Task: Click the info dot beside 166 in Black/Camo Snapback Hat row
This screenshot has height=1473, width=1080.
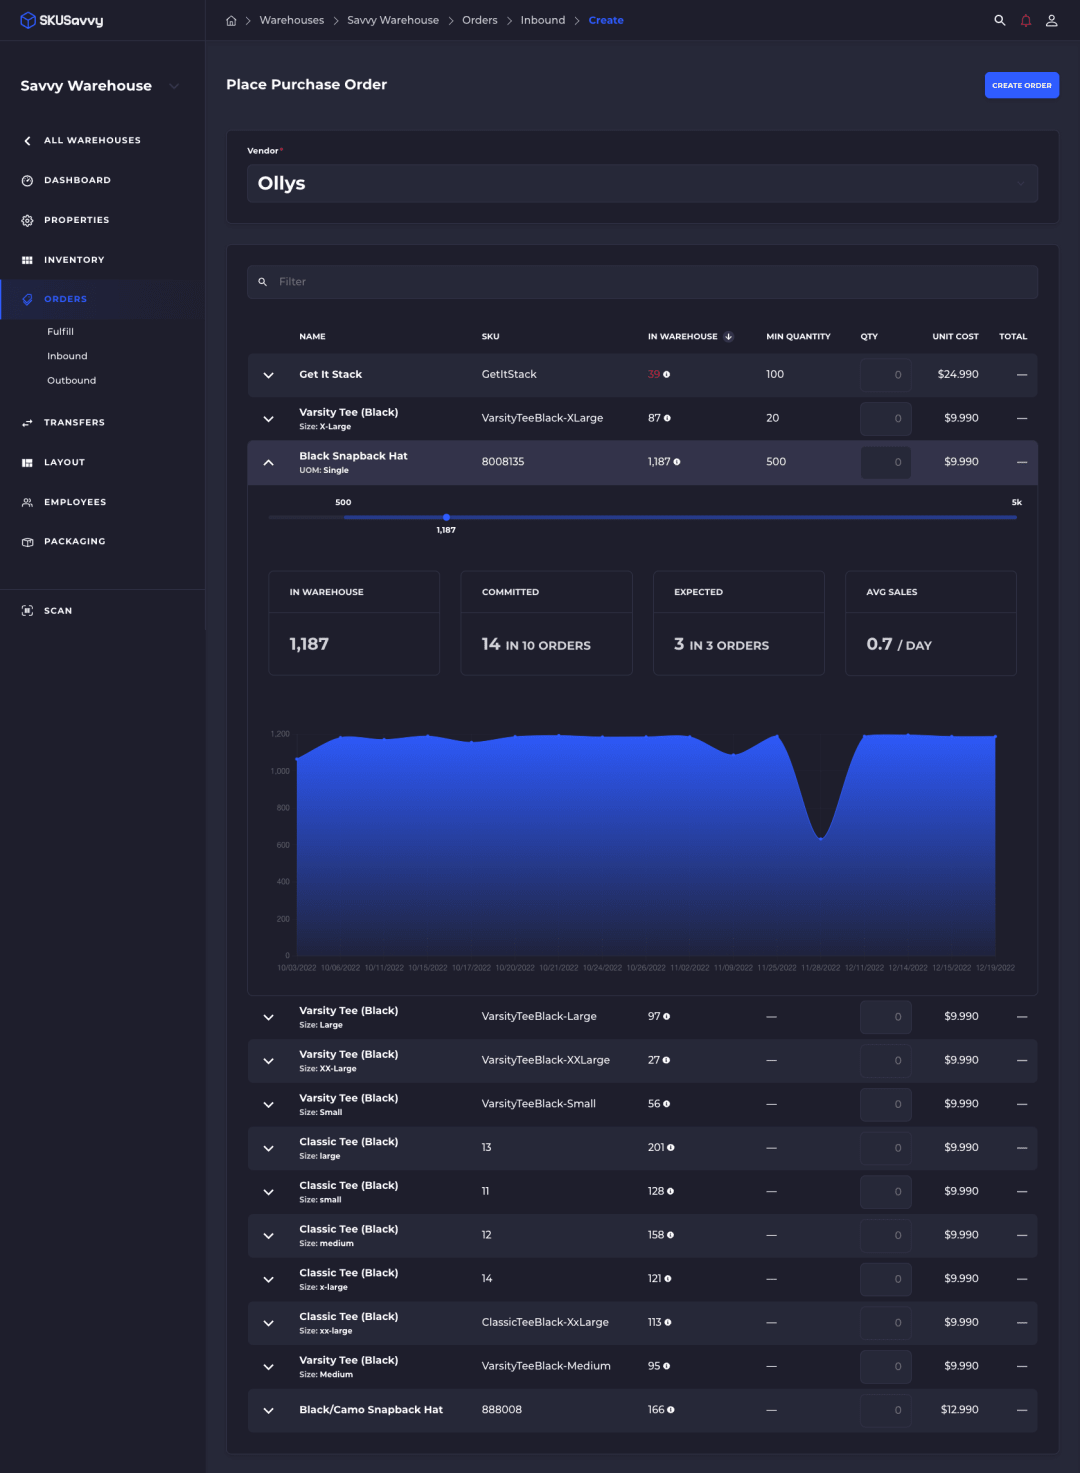Action: coord(671,1410)
